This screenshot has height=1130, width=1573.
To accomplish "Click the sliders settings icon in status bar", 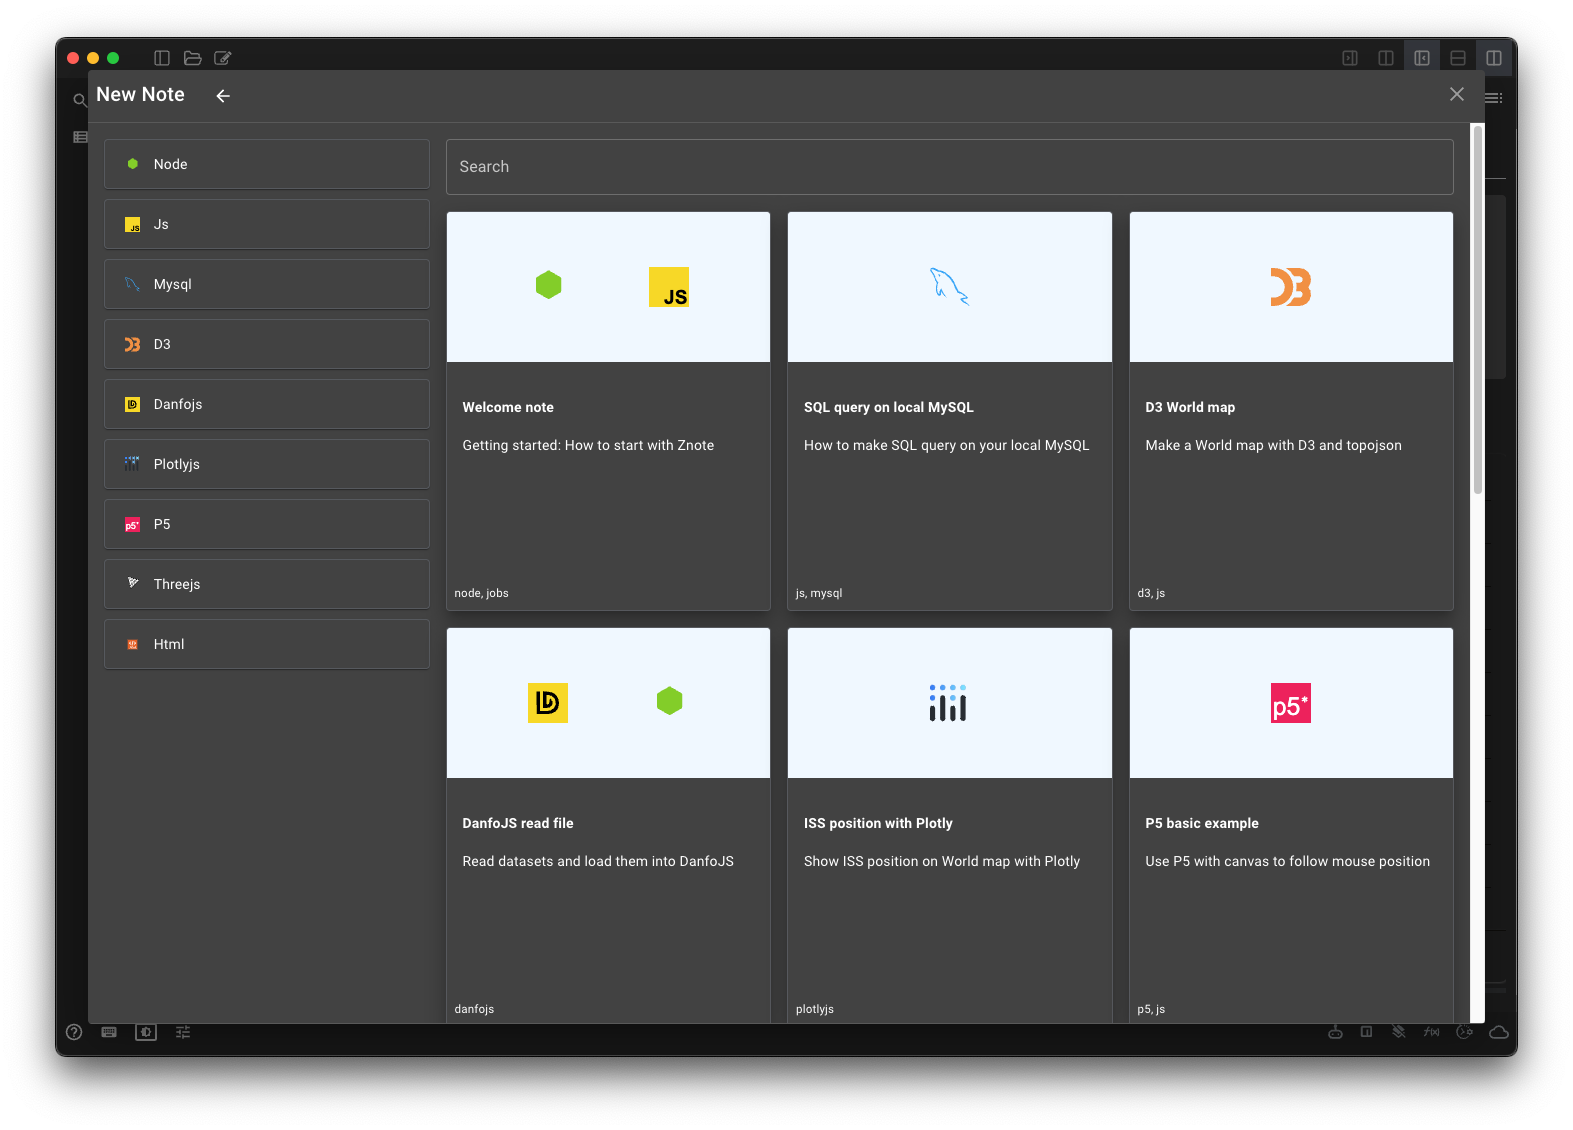I will tap(183, 1032).
